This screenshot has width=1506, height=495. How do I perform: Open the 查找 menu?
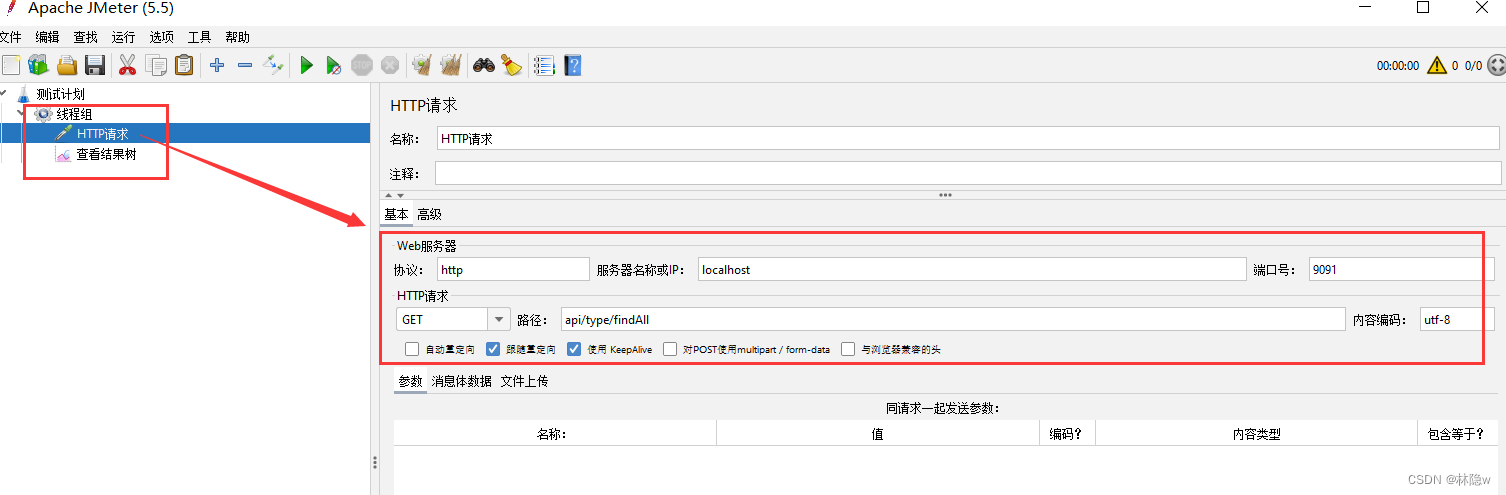(x=86, y=37)
